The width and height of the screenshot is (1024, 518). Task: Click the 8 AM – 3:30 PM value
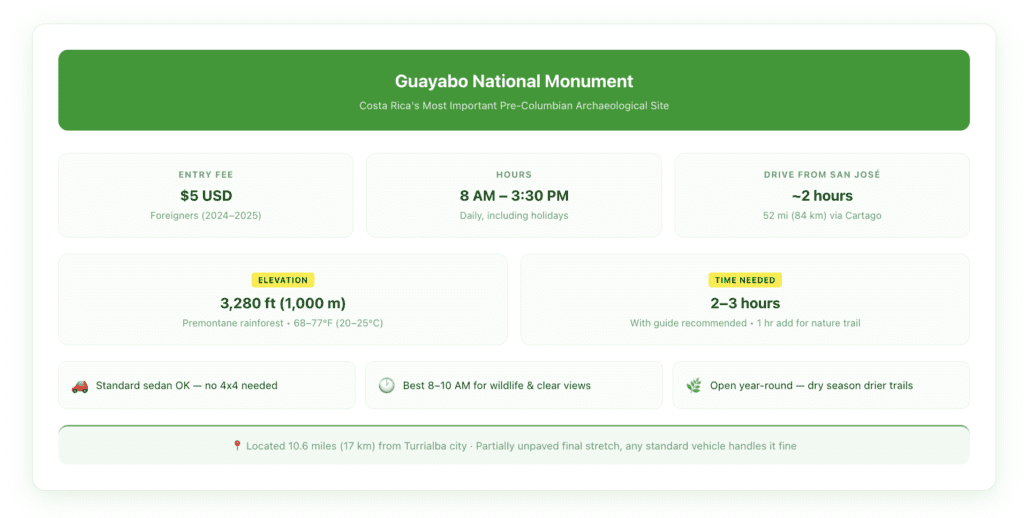point(514,195)
